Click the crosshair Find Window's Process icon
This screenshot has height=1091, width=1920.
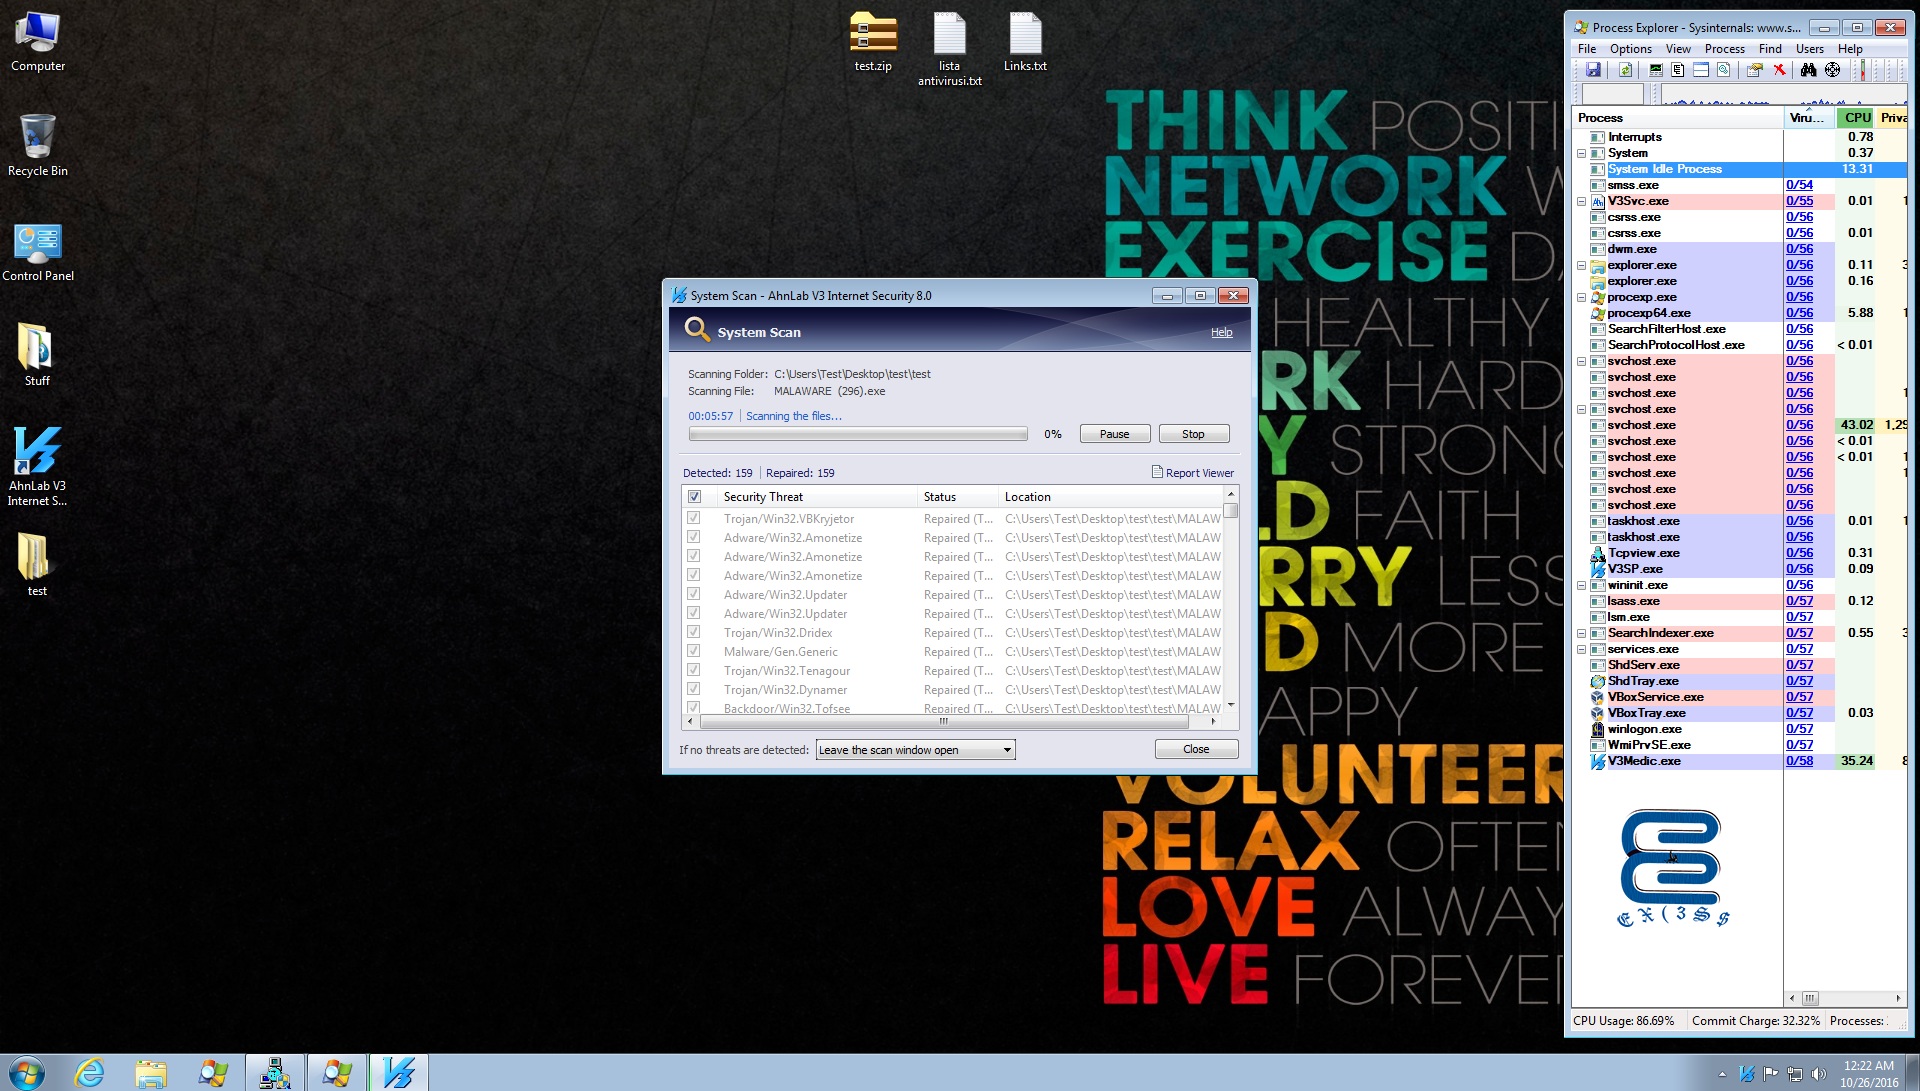click(x=1832, y=70)
